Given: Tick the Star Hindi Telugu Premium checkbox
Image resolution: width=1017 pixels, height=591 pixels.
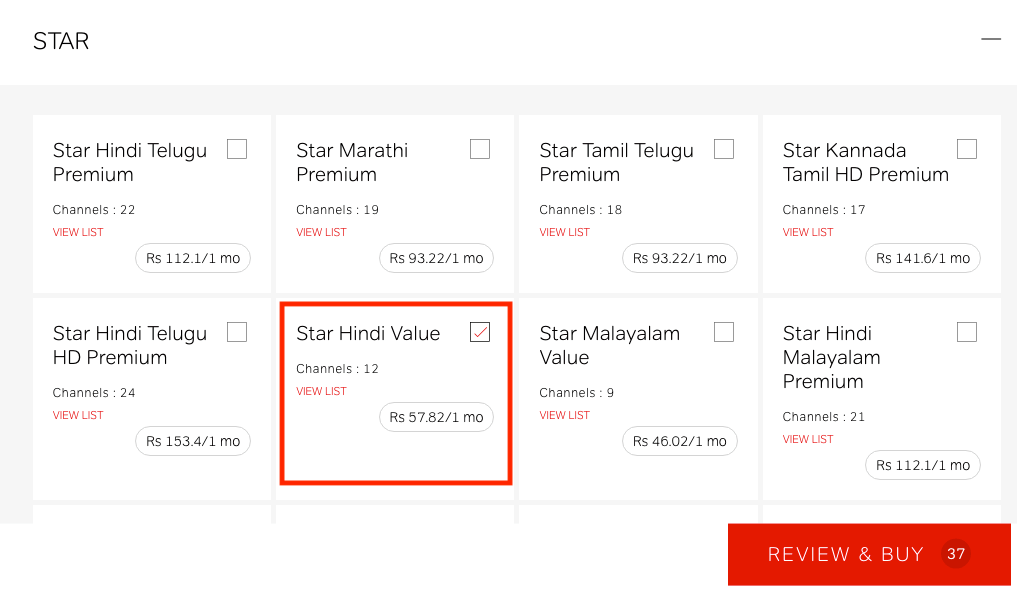Looking at the screenshot, I should click(237, 149).
